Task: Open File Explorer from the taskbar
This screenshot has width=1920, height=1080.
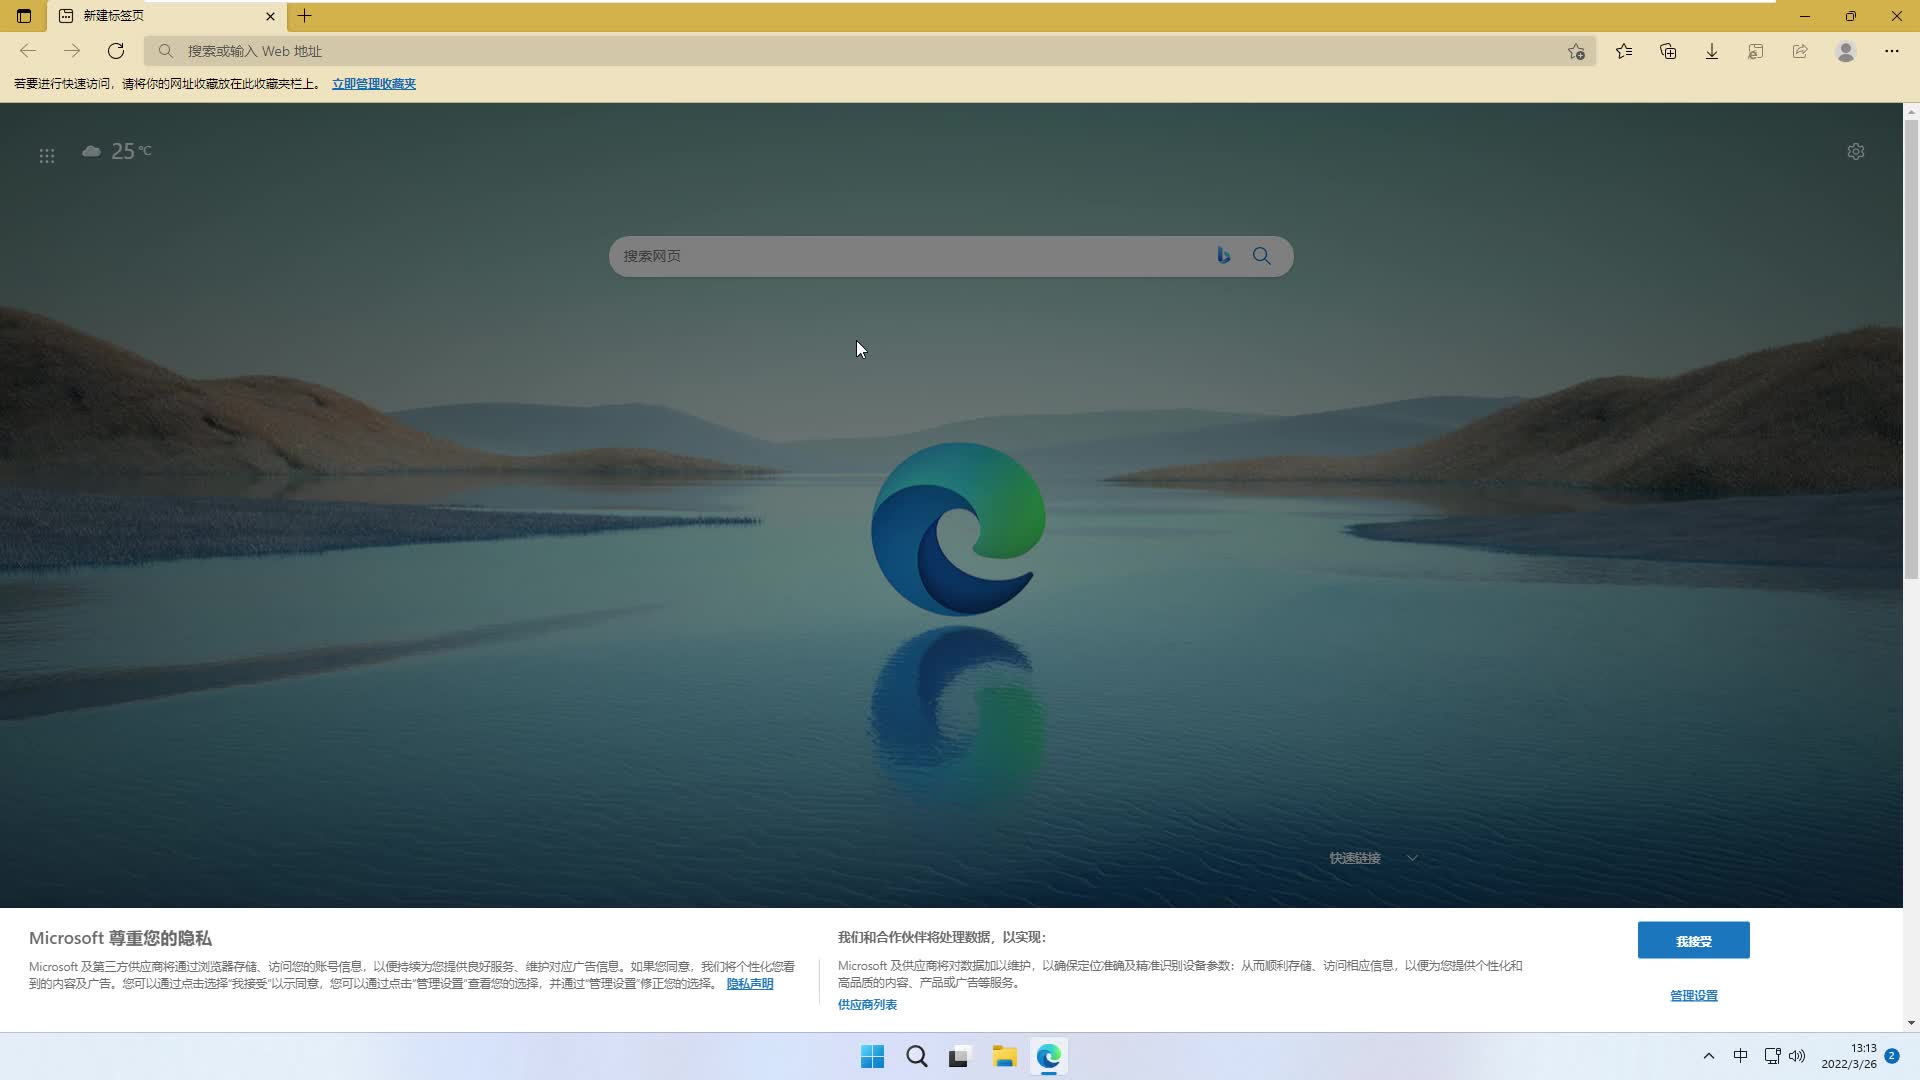Action: click(1004, 1057)
